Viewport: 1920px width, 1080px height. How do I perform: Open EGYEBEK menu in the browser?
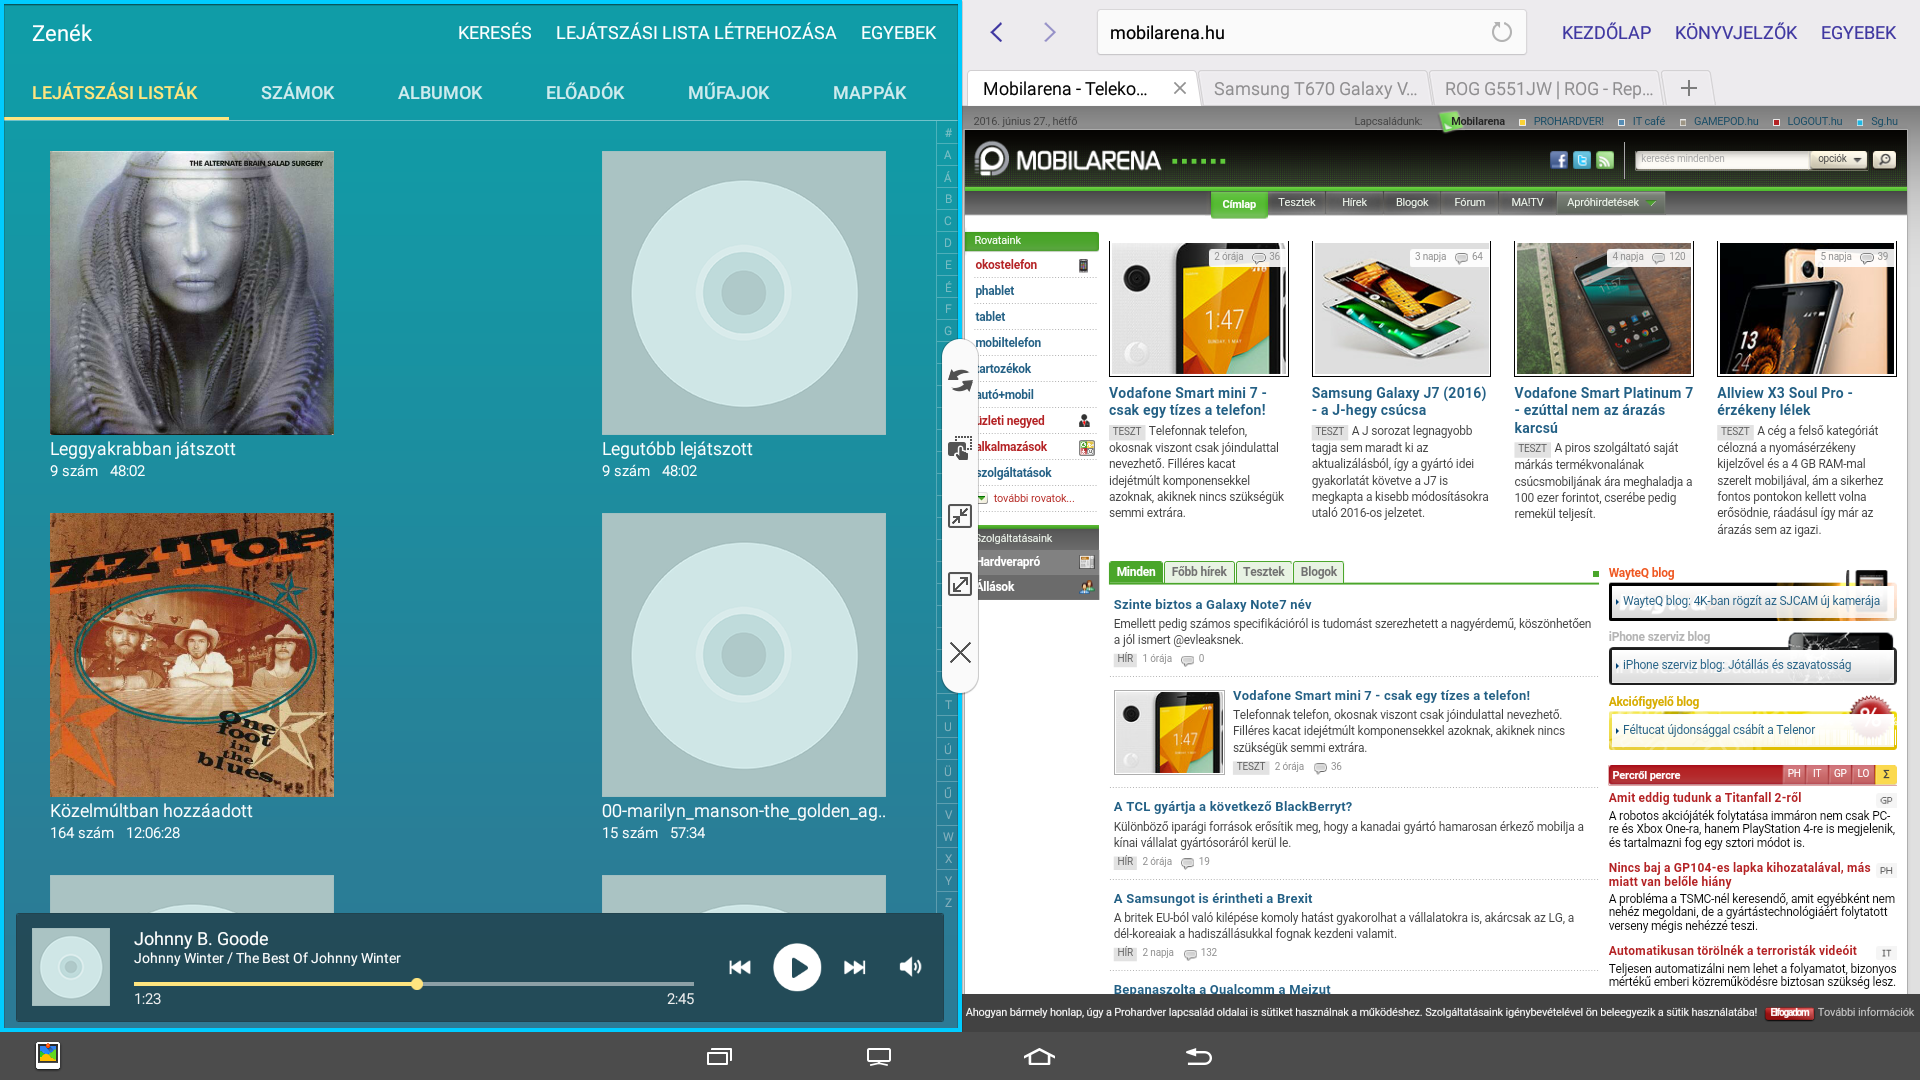(1858, 33)
